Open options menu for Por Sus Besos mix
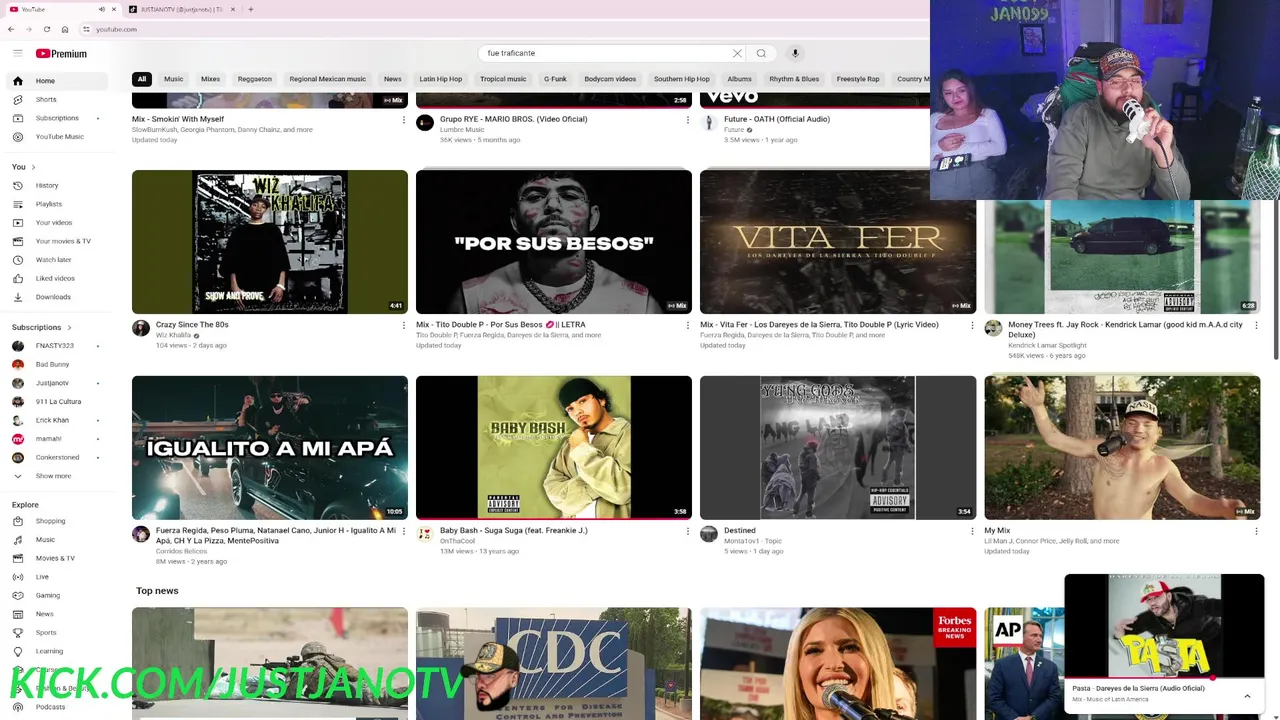 pos(688,325)
